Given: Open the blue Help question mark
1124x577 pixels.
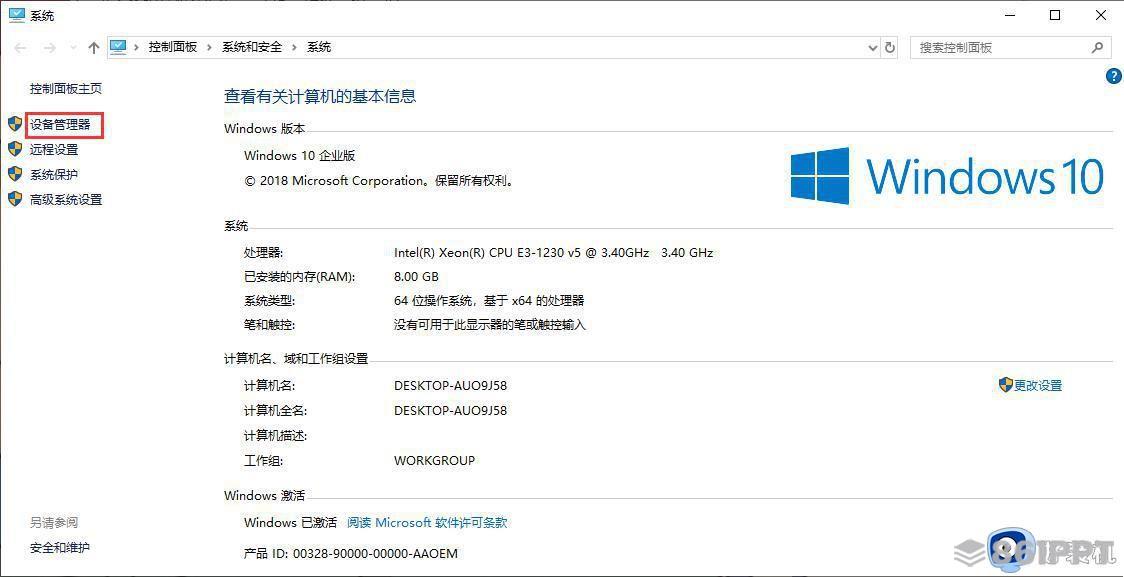Looking at the screenshot, I should coord(1113,76).
